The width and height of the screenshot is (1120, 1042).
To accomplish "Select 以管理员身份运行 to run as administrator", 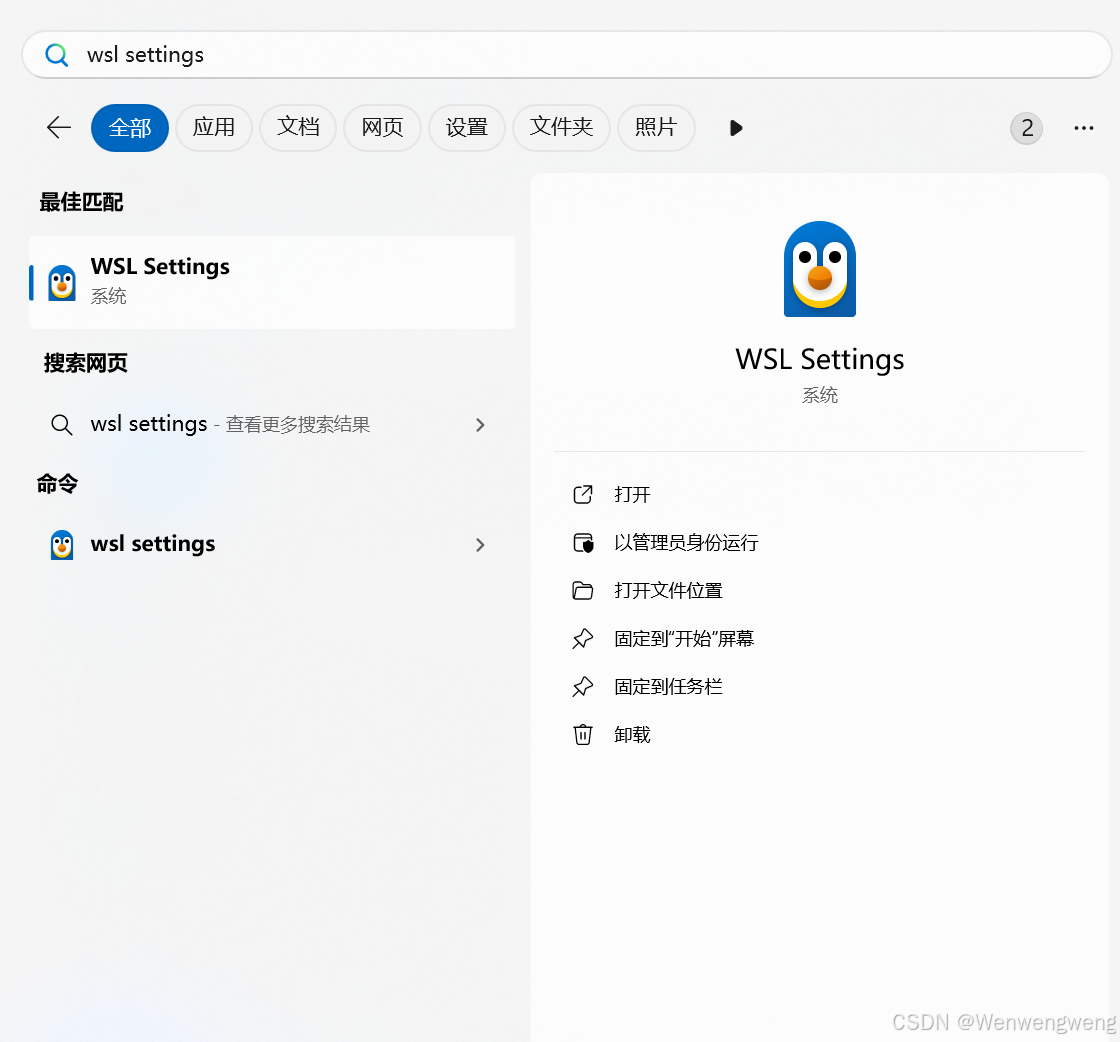I will point(685,542).
